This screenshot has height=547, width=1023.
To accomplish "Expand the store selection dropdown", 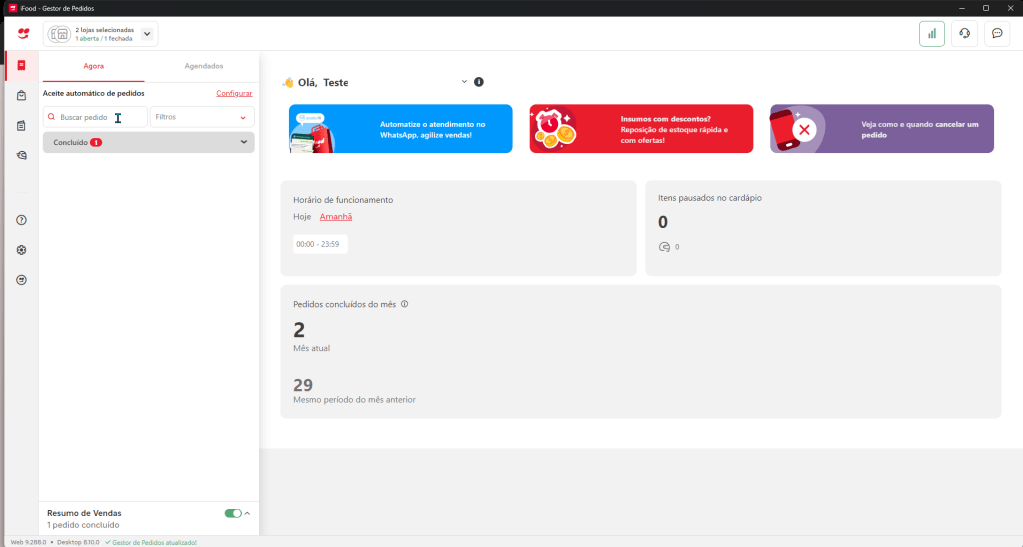I will coord(147,34).
